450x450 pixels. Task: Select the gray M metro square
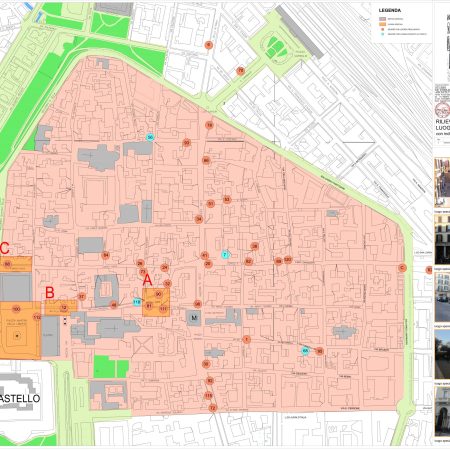click(194, 318)
